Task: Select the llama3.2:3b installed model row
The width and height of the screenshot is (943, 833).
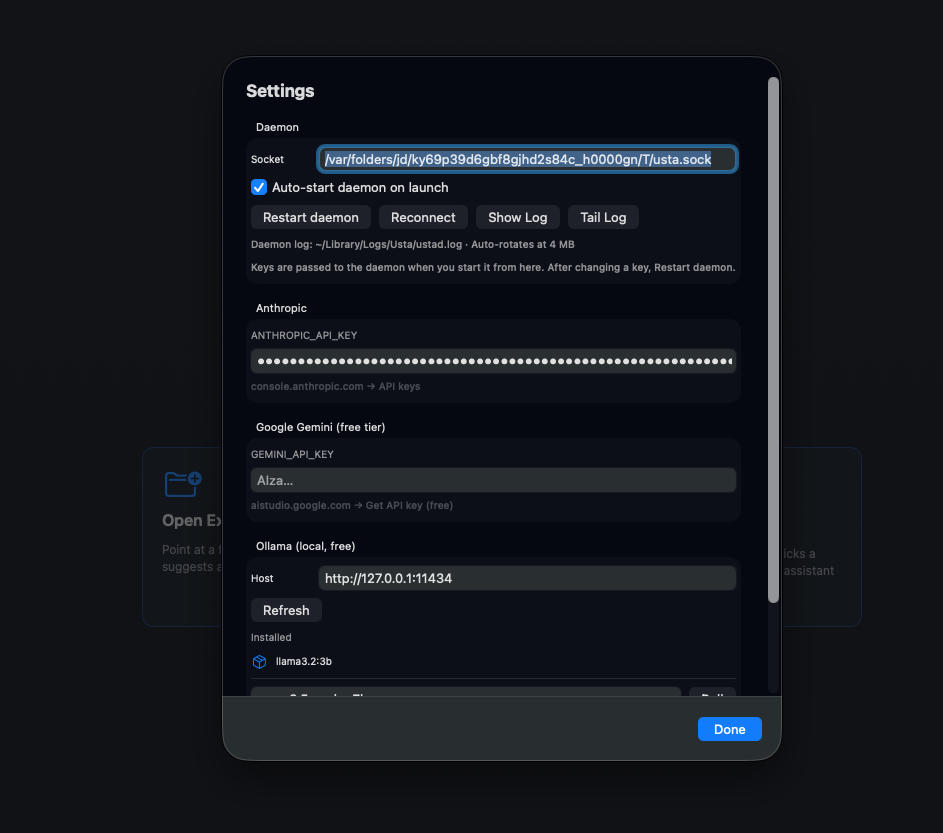Action: 493,662
